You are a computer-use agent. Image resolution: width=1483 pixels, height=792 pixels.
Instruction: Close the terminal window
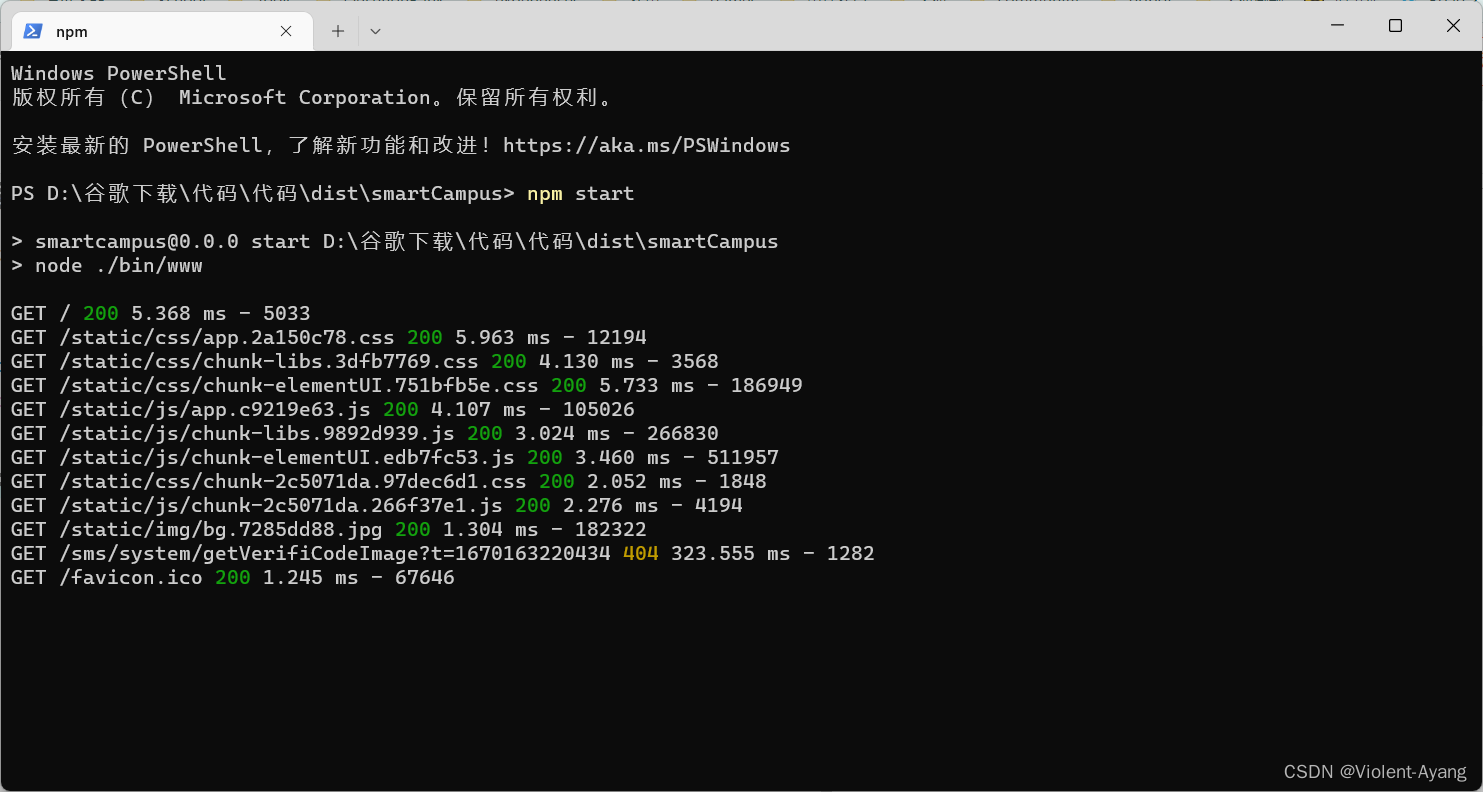click(x=1453, y=26)
